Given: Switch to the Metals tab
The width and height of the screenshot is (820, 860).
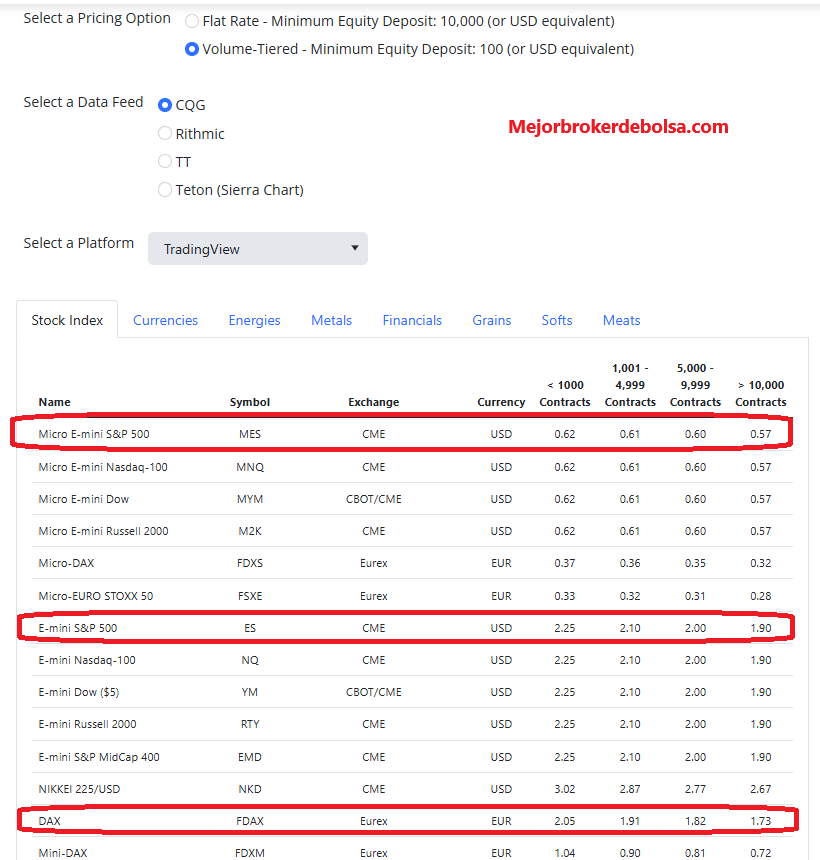Looking at the screenshot, I should point(331,320).
